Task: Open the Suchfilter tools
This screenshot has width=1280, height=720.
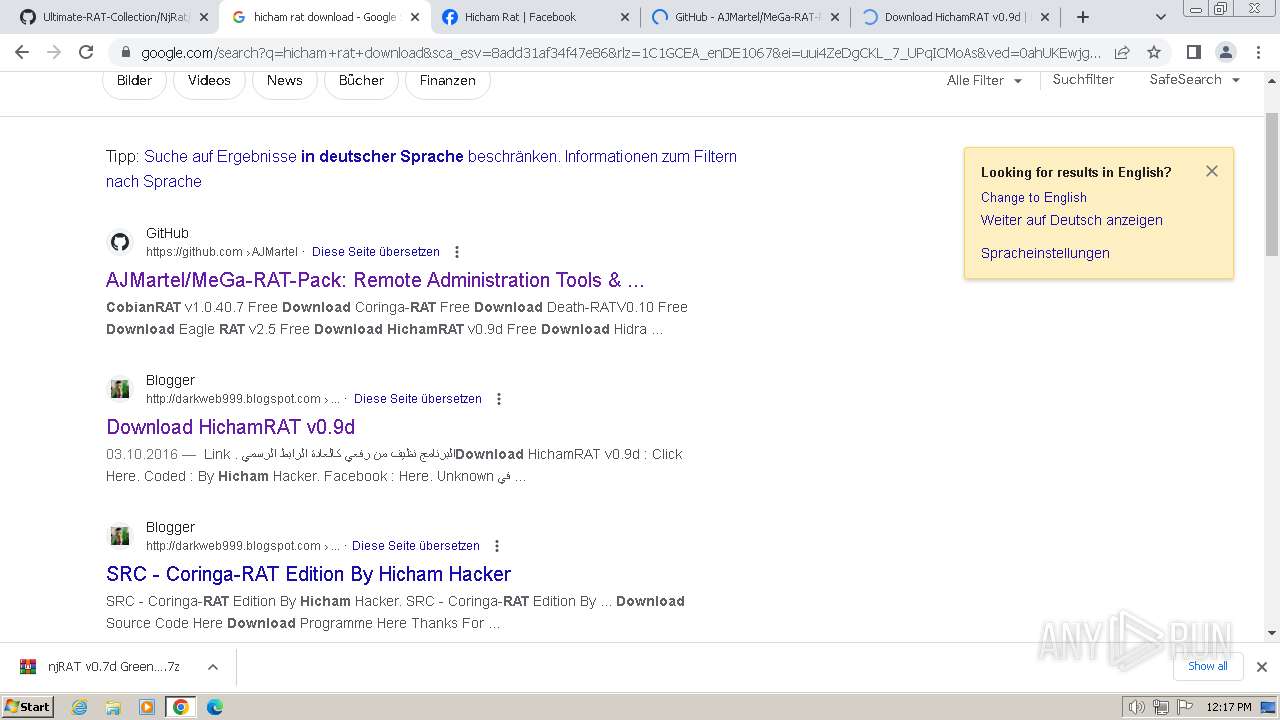Action: pyautogui.click(x=1083, y=79)
